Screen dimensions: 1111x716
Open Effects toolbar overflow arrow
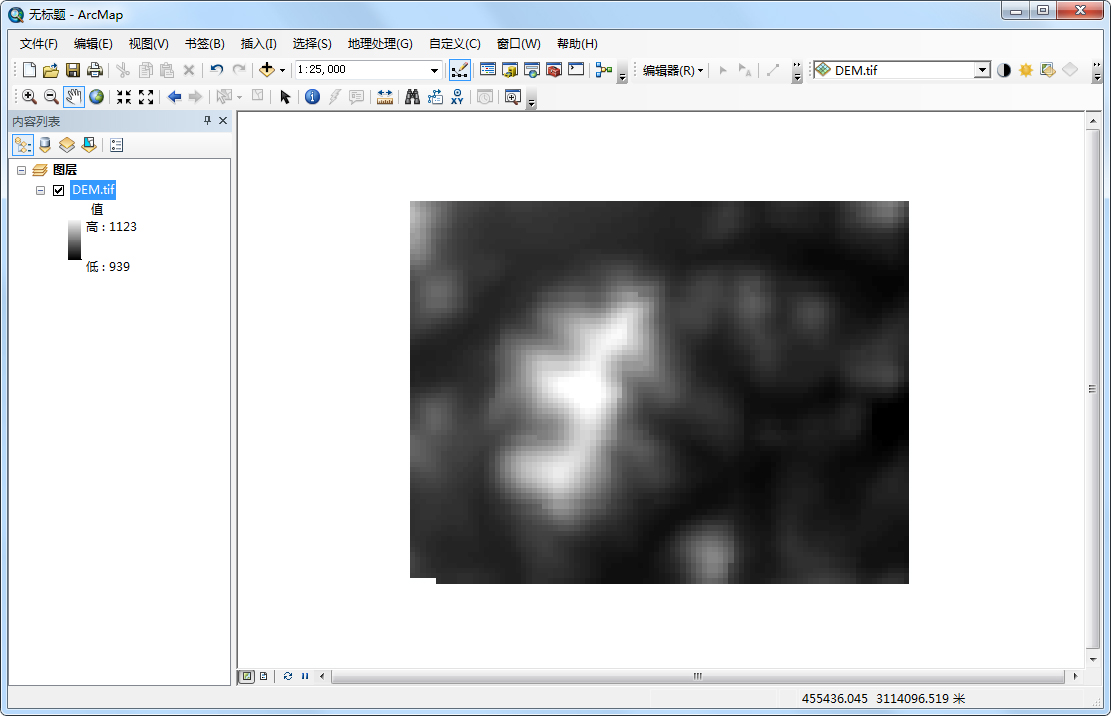(x=1097, y=70)
